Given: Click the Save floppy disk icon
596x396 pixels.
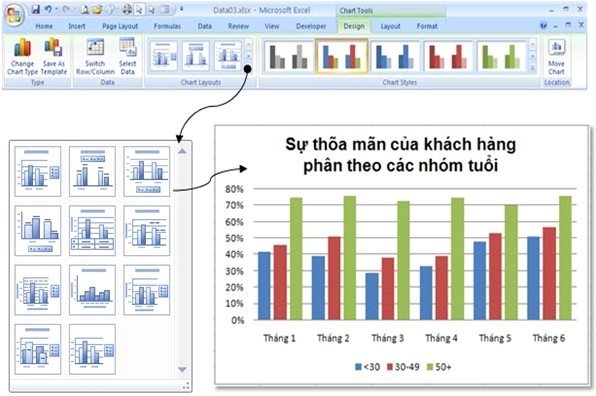Looking at the screenshot, I should [35, 10].
